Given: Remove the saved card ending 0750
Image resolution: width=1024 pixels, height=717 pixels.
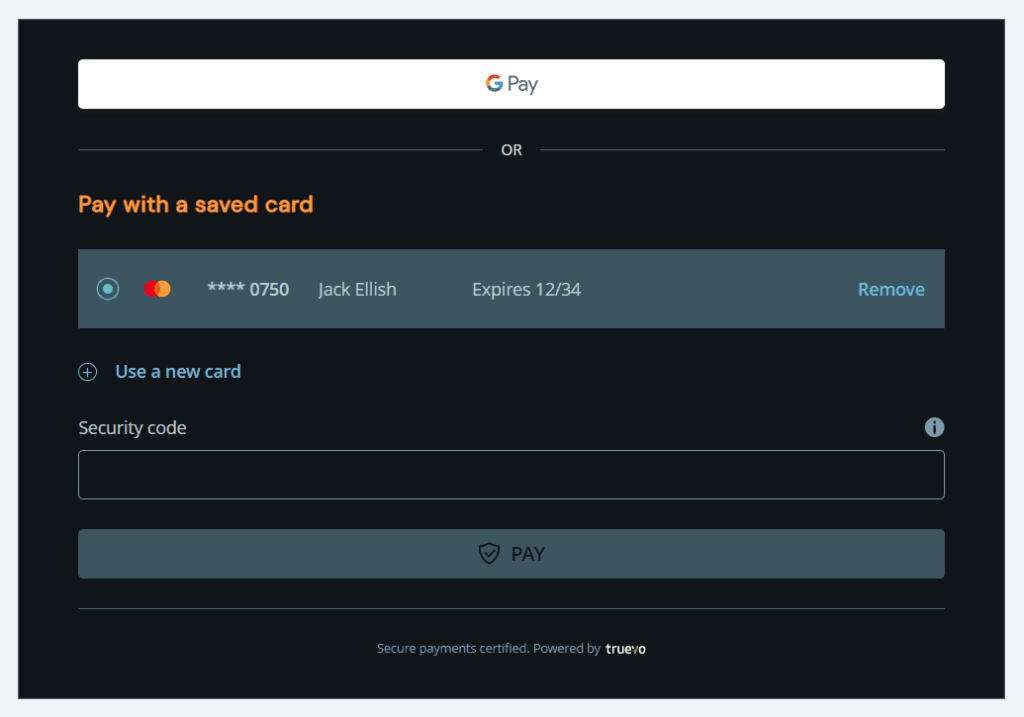Looking at the screenshot, I should 891,289.
